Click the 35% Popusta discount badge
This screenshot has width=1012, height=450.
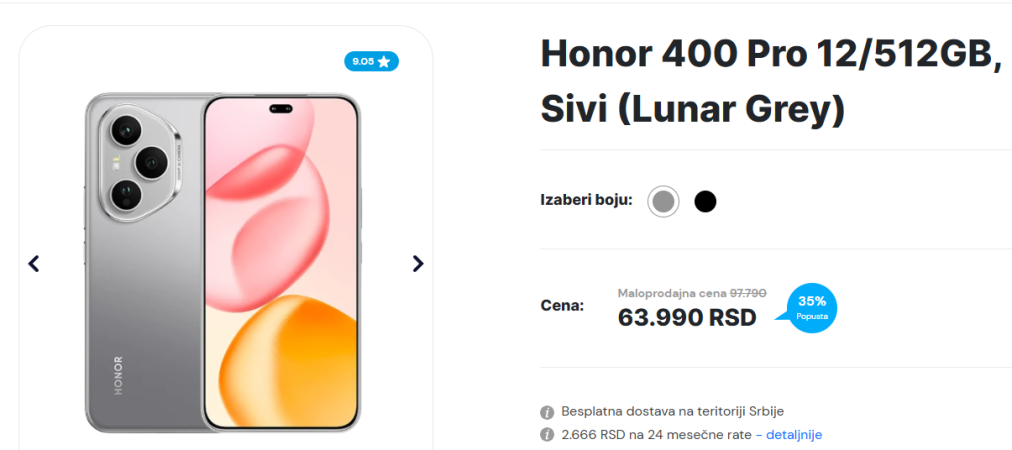(811, 308)
